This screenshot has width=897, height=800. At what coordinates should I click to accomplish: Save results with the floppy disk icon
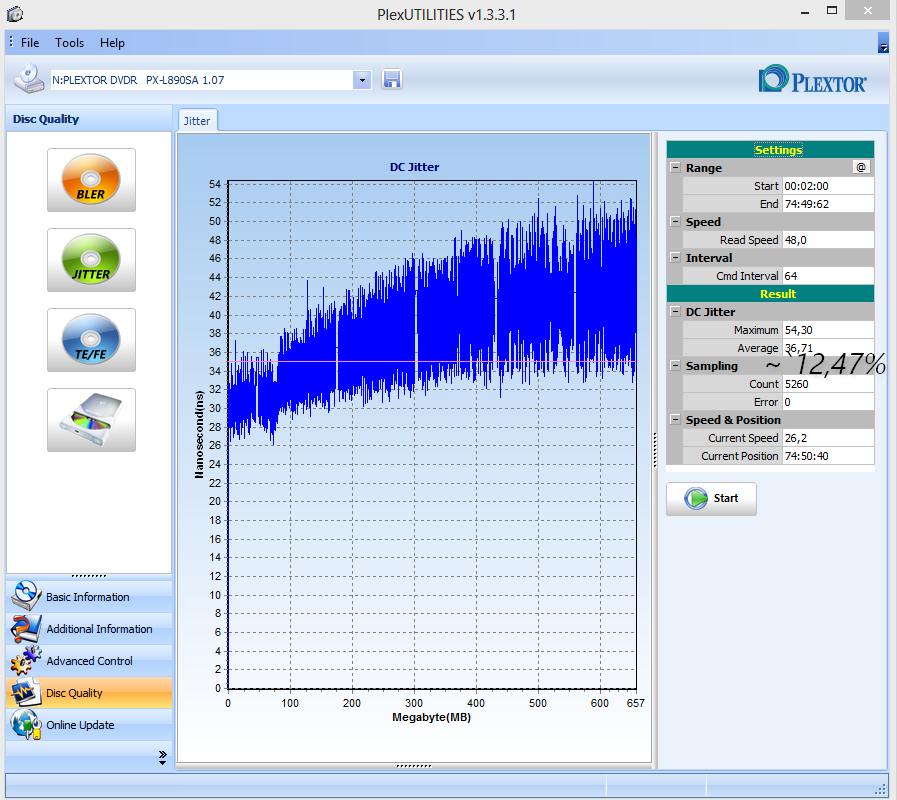pyautogui.click(x=392, y=80)
